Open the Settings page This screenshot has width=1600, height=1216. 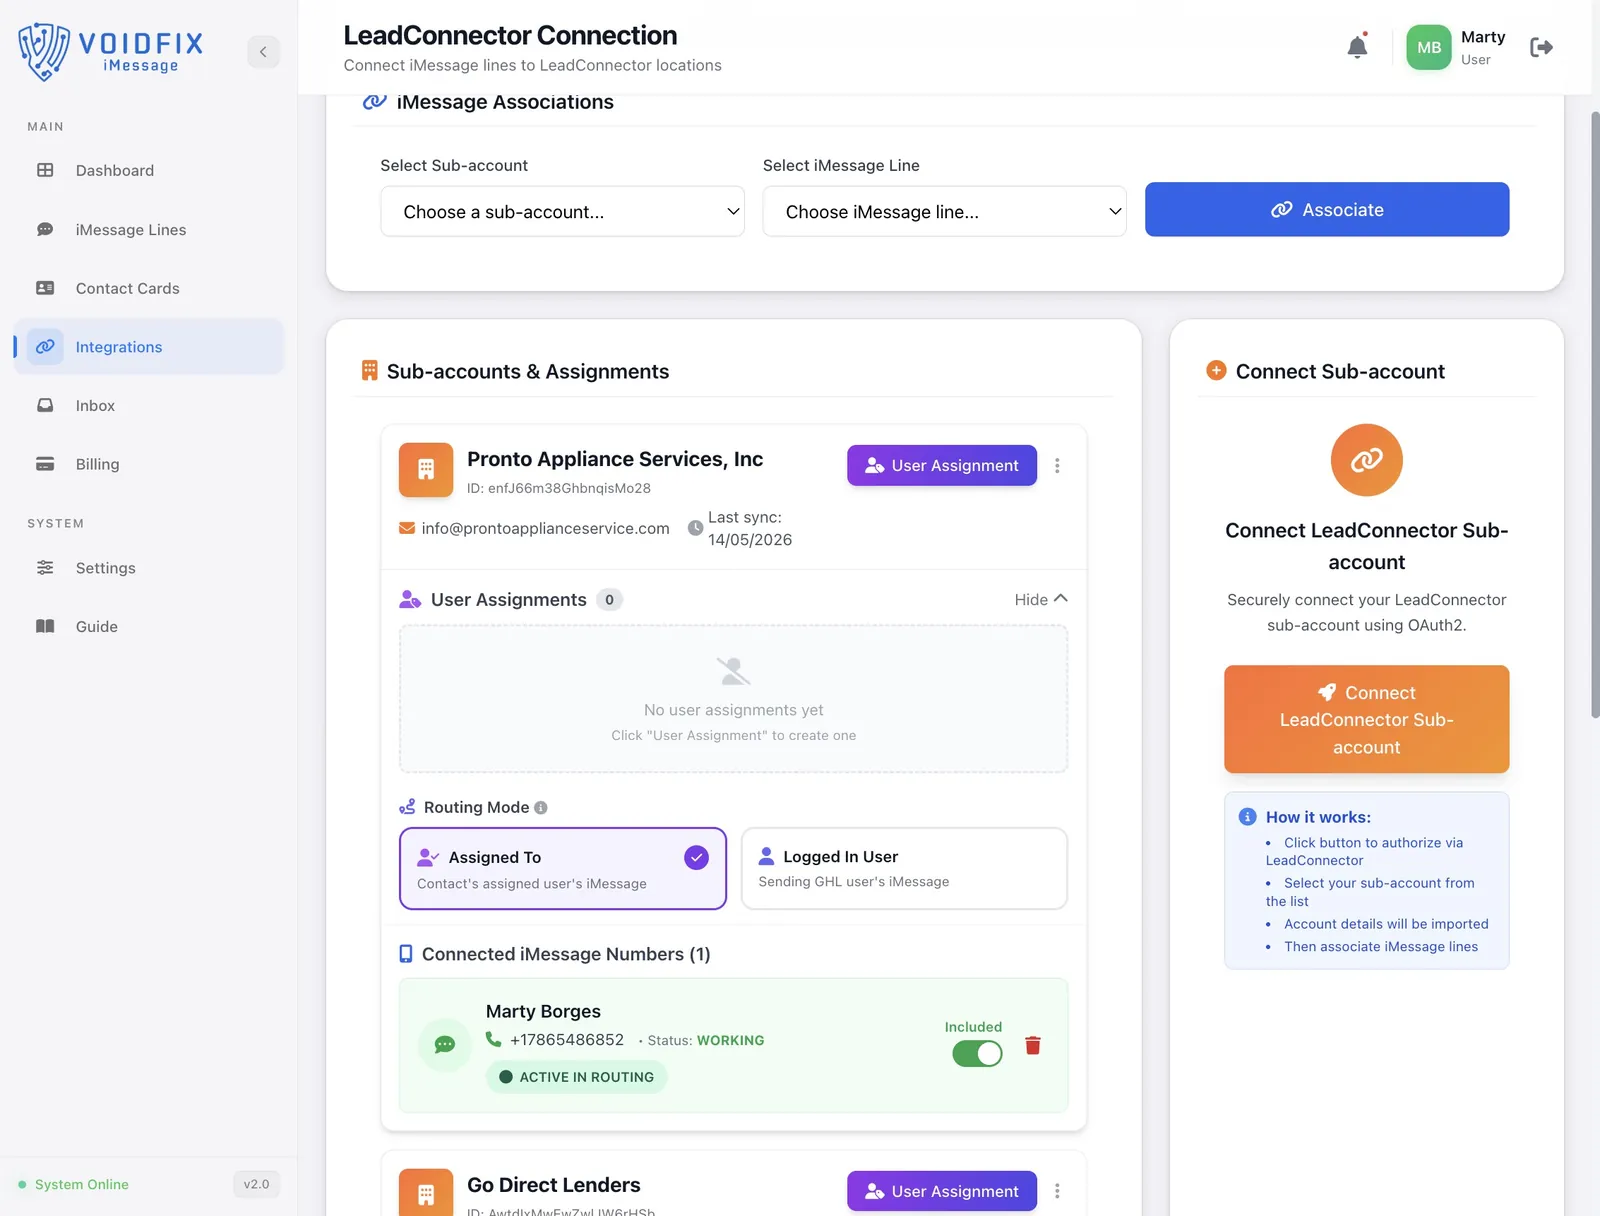[x=149, y=567]
